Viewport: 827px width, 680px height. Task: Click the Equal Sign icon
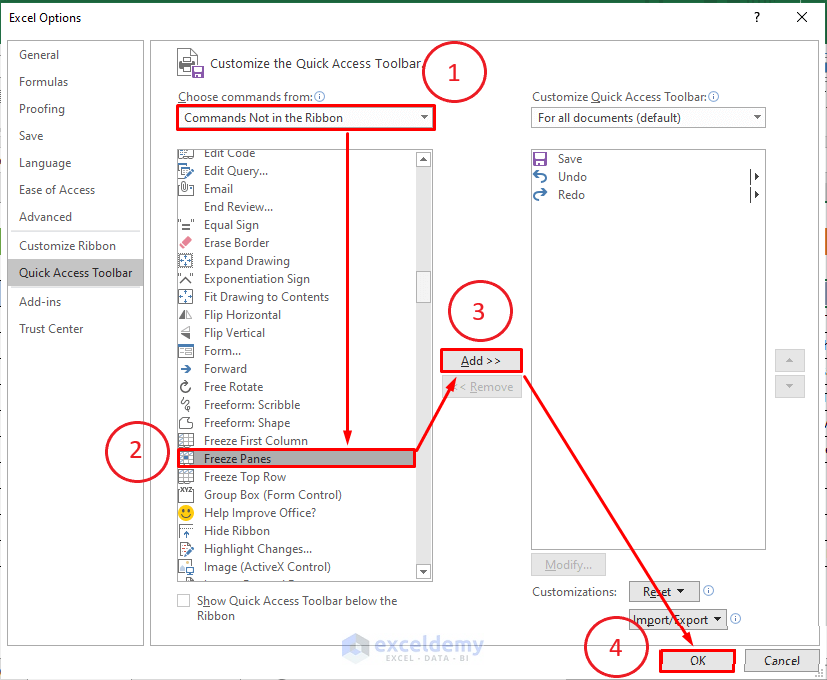[x=186, y=225]
